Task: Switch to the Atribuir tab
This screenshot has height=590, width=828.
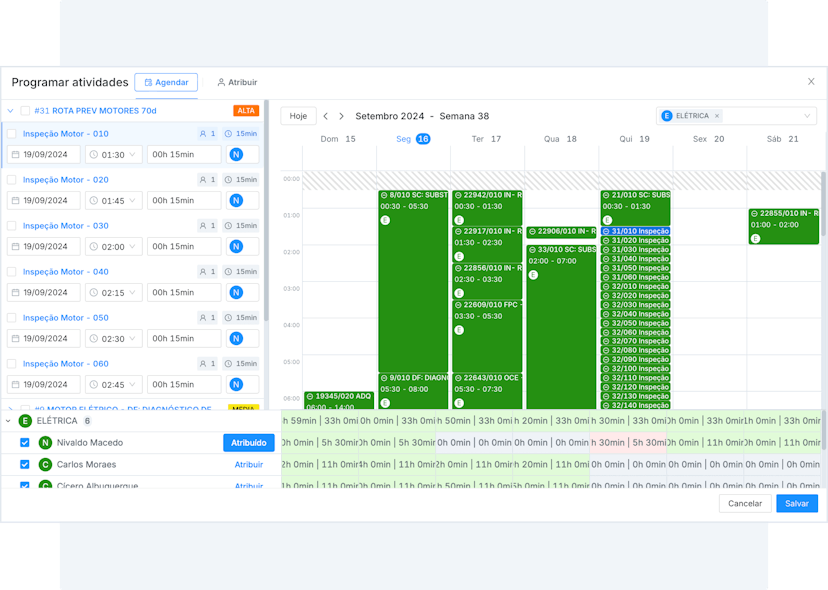Action: click(x=237, y=82)
